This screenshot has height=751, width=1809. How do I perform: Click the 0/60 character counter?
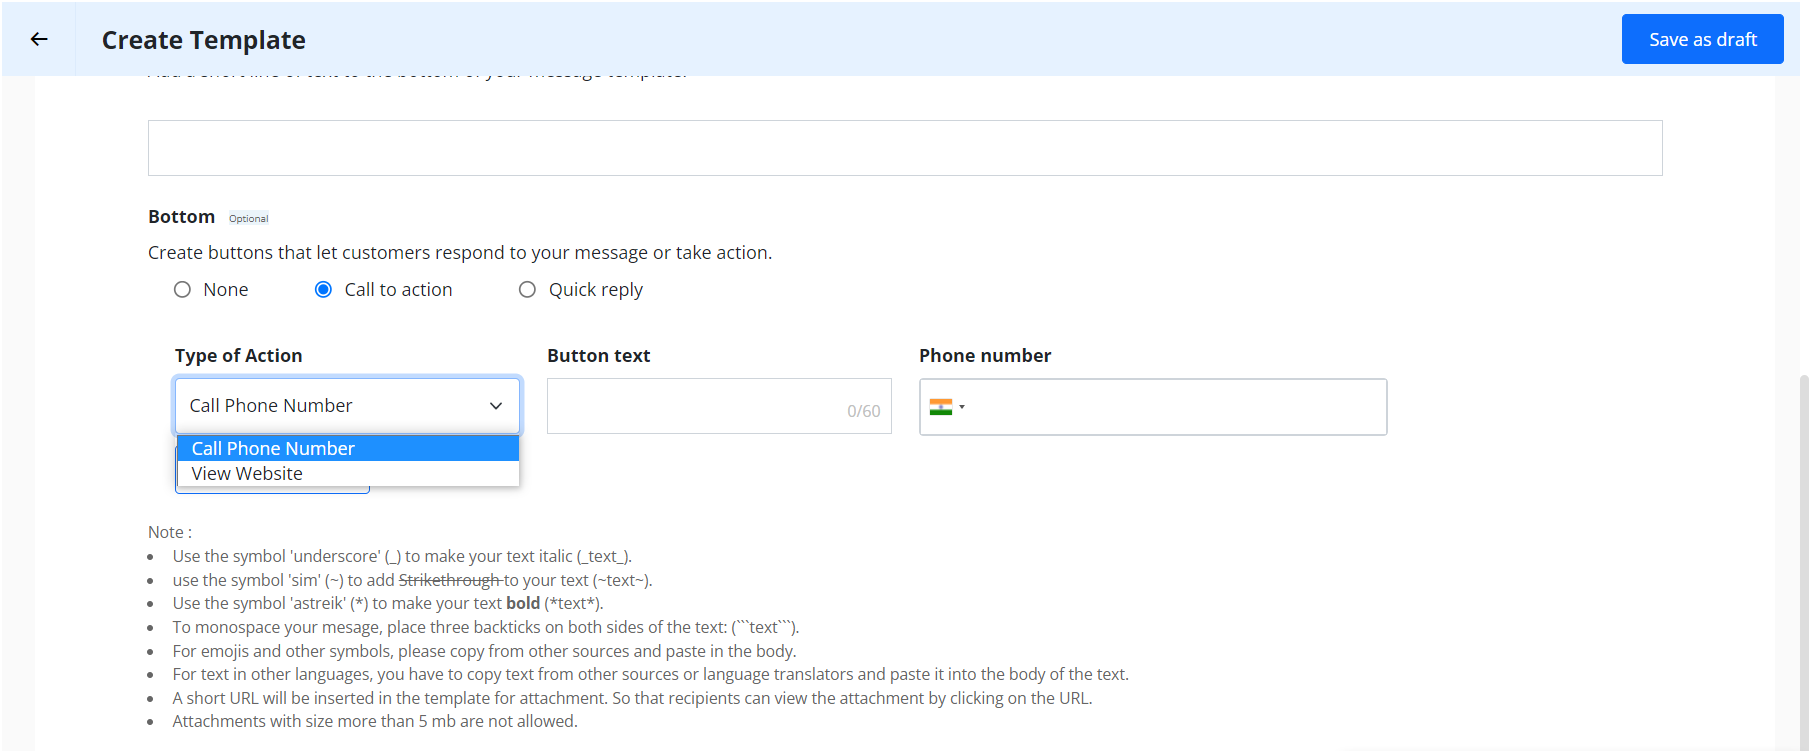864,411
